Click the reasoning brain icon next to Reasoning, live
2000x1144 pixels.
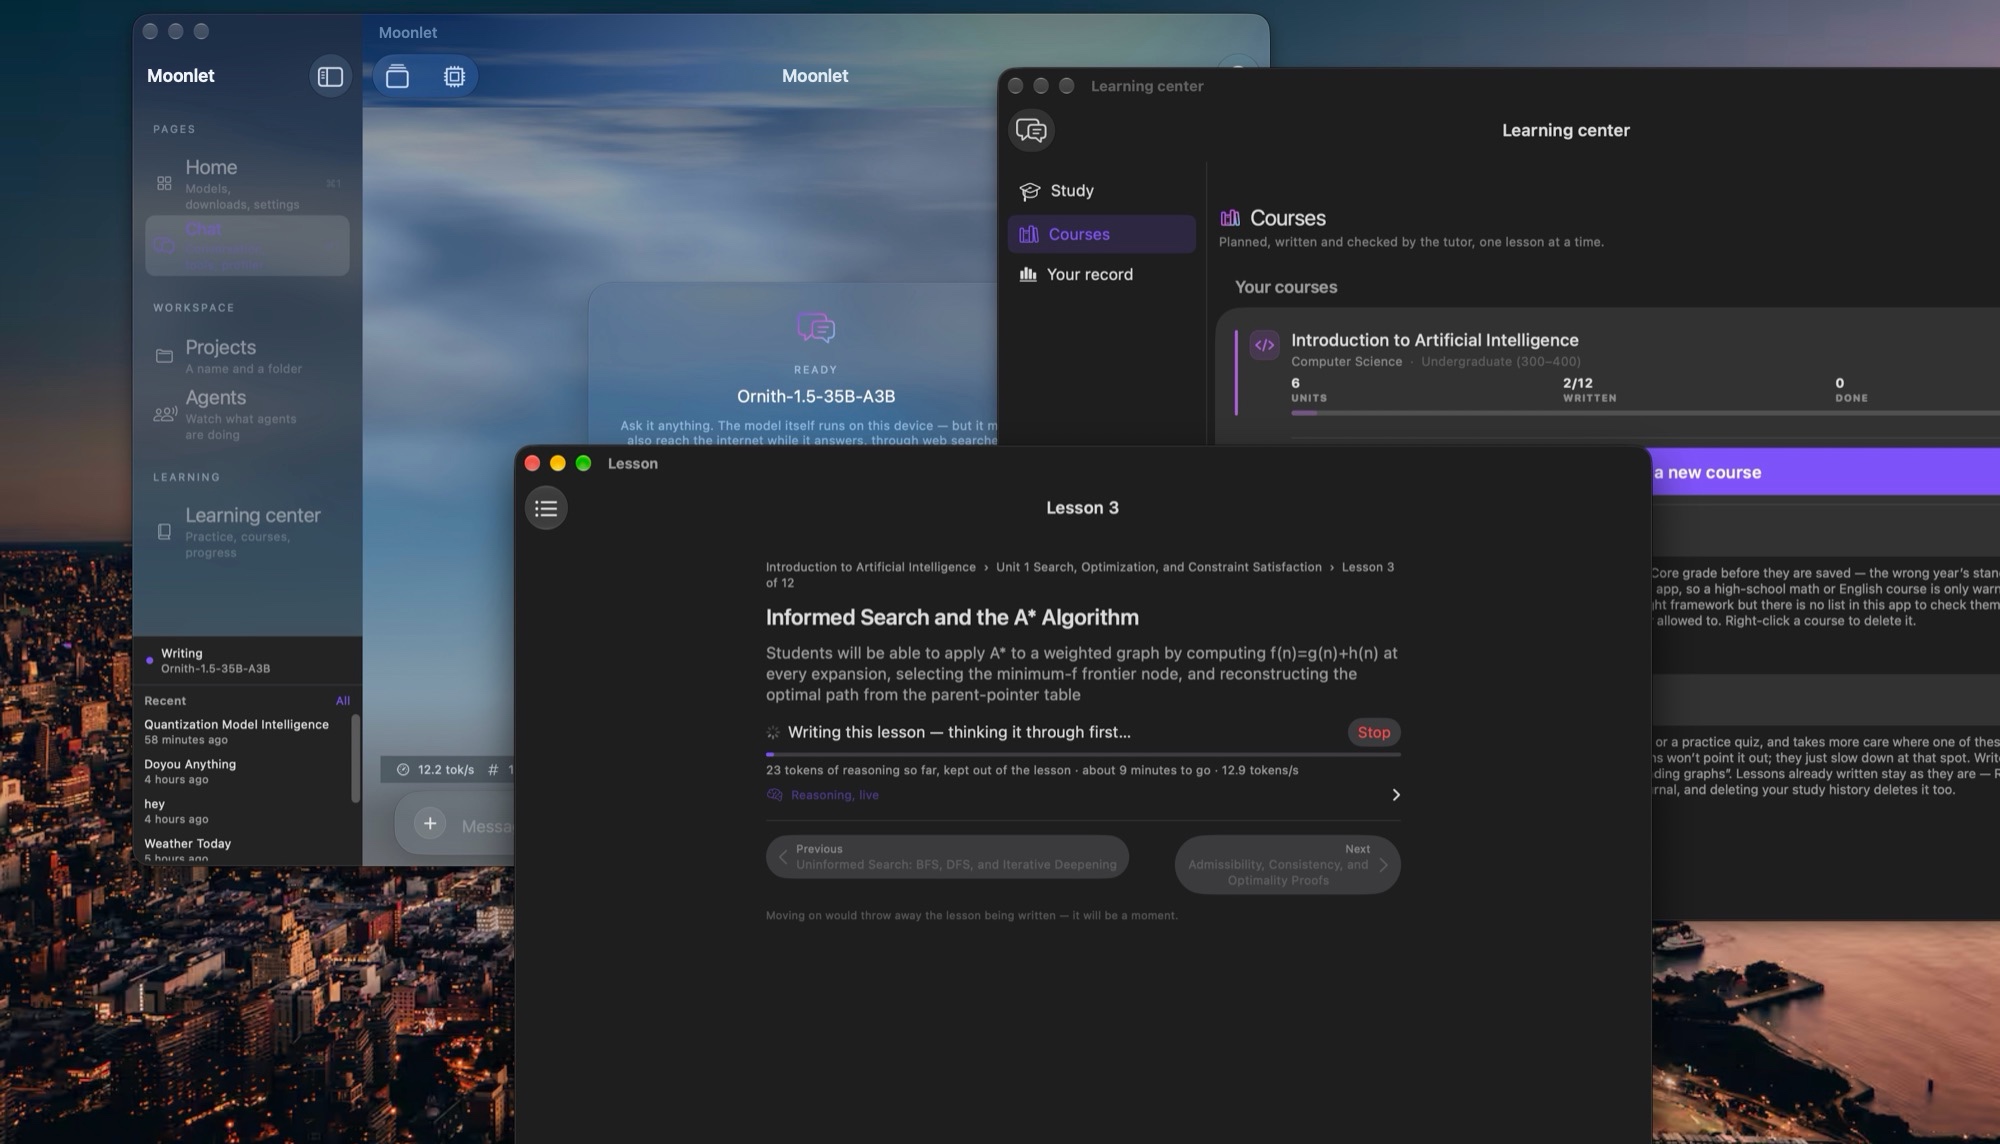tap(774, 795)
